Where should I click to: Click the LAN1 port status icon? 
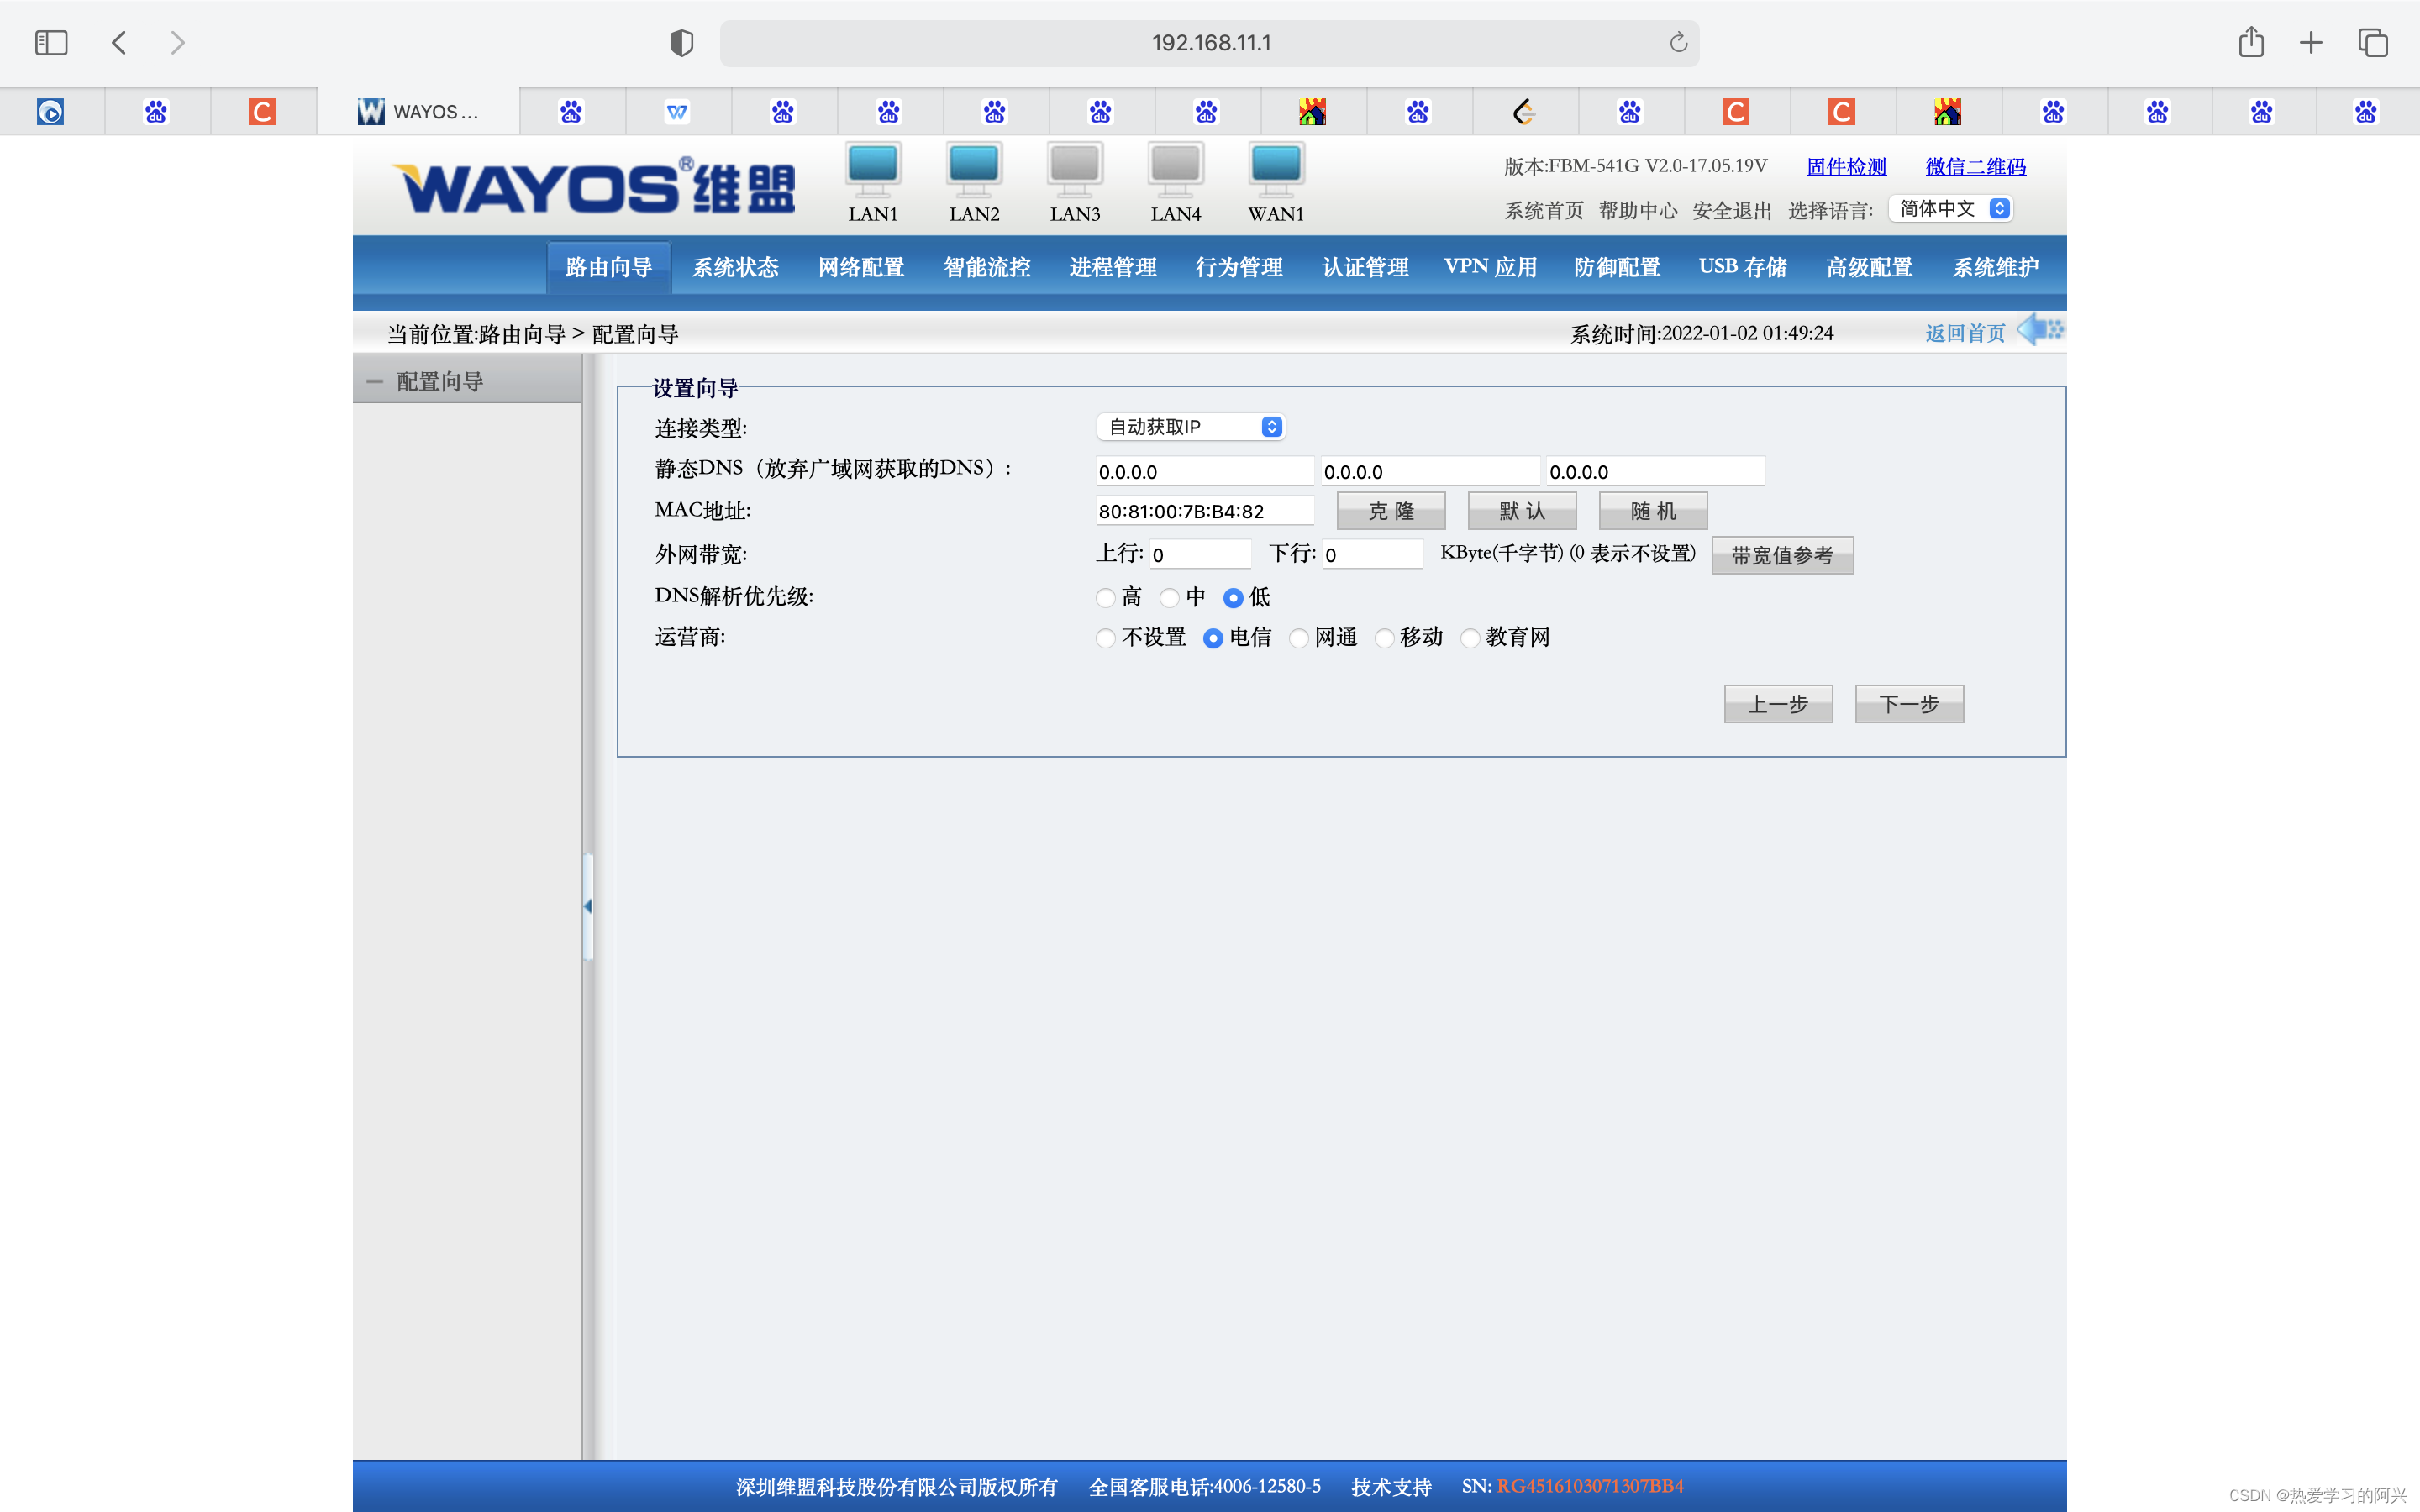click(x=872, y=168)
